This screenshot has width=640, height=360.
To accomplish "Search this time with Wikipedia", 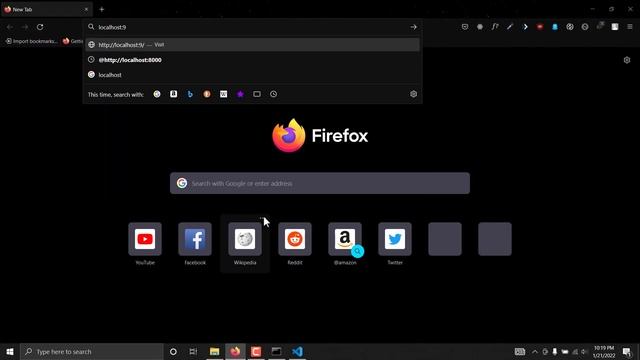I will tap(224, 94).
